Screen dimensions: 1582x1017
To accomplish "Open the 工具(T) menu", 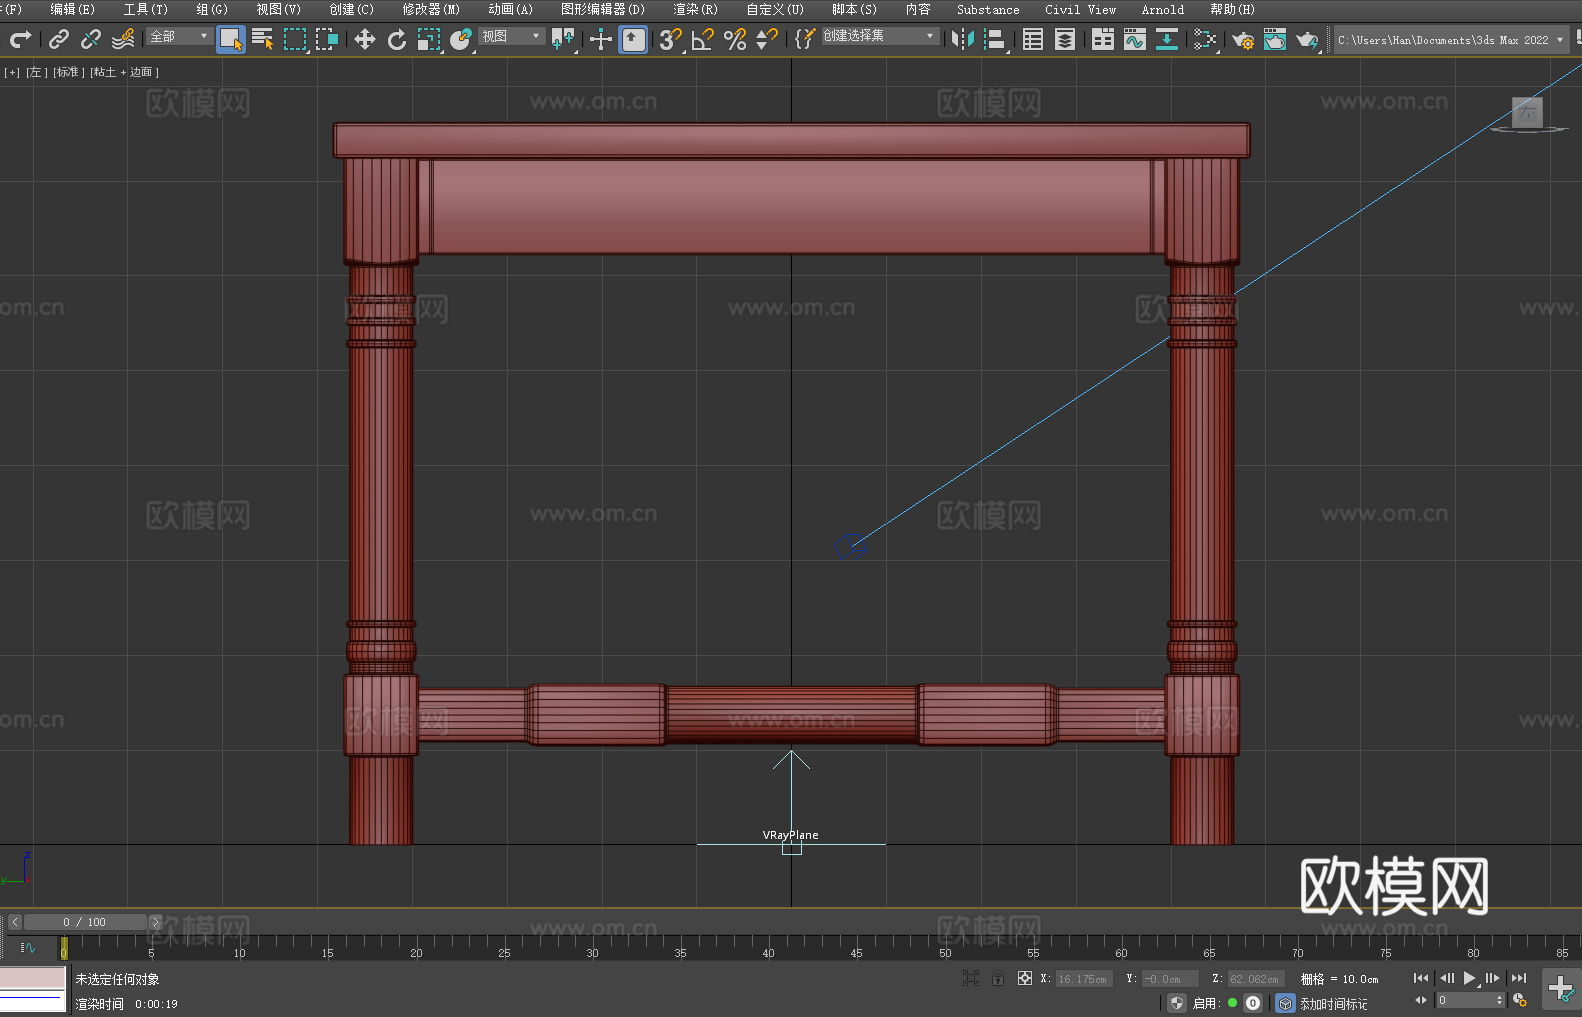I will click(146, 10).
